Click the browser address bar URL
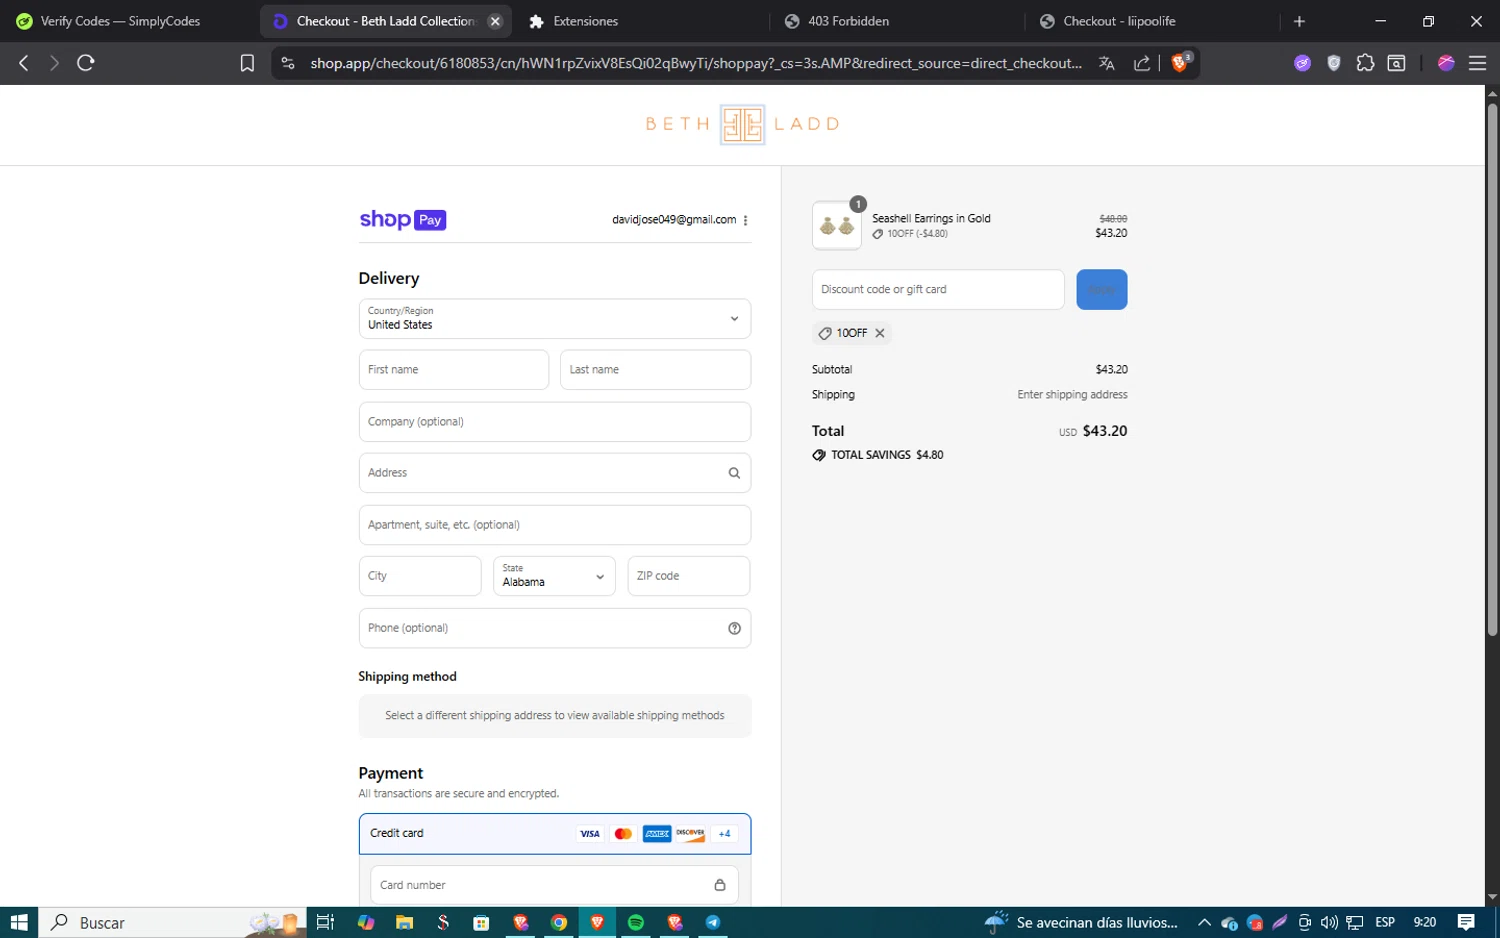 pos(696,63)
